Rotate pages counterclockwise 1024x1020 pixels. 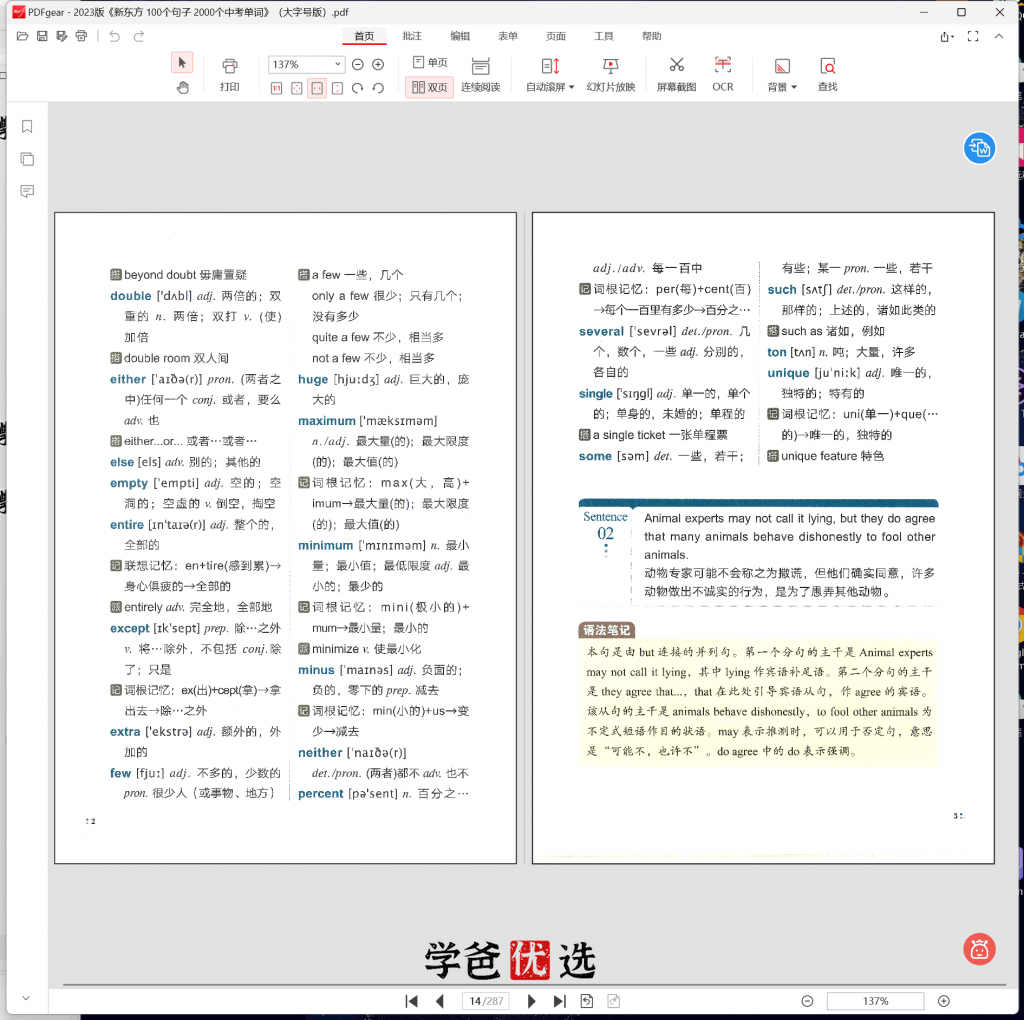[378, 88]
